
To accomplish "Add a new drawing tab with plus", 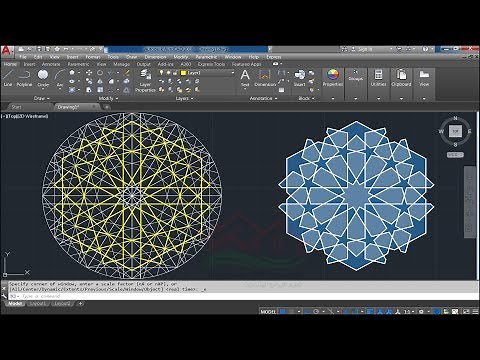I will pyautogui.click(x=107, y=107).
